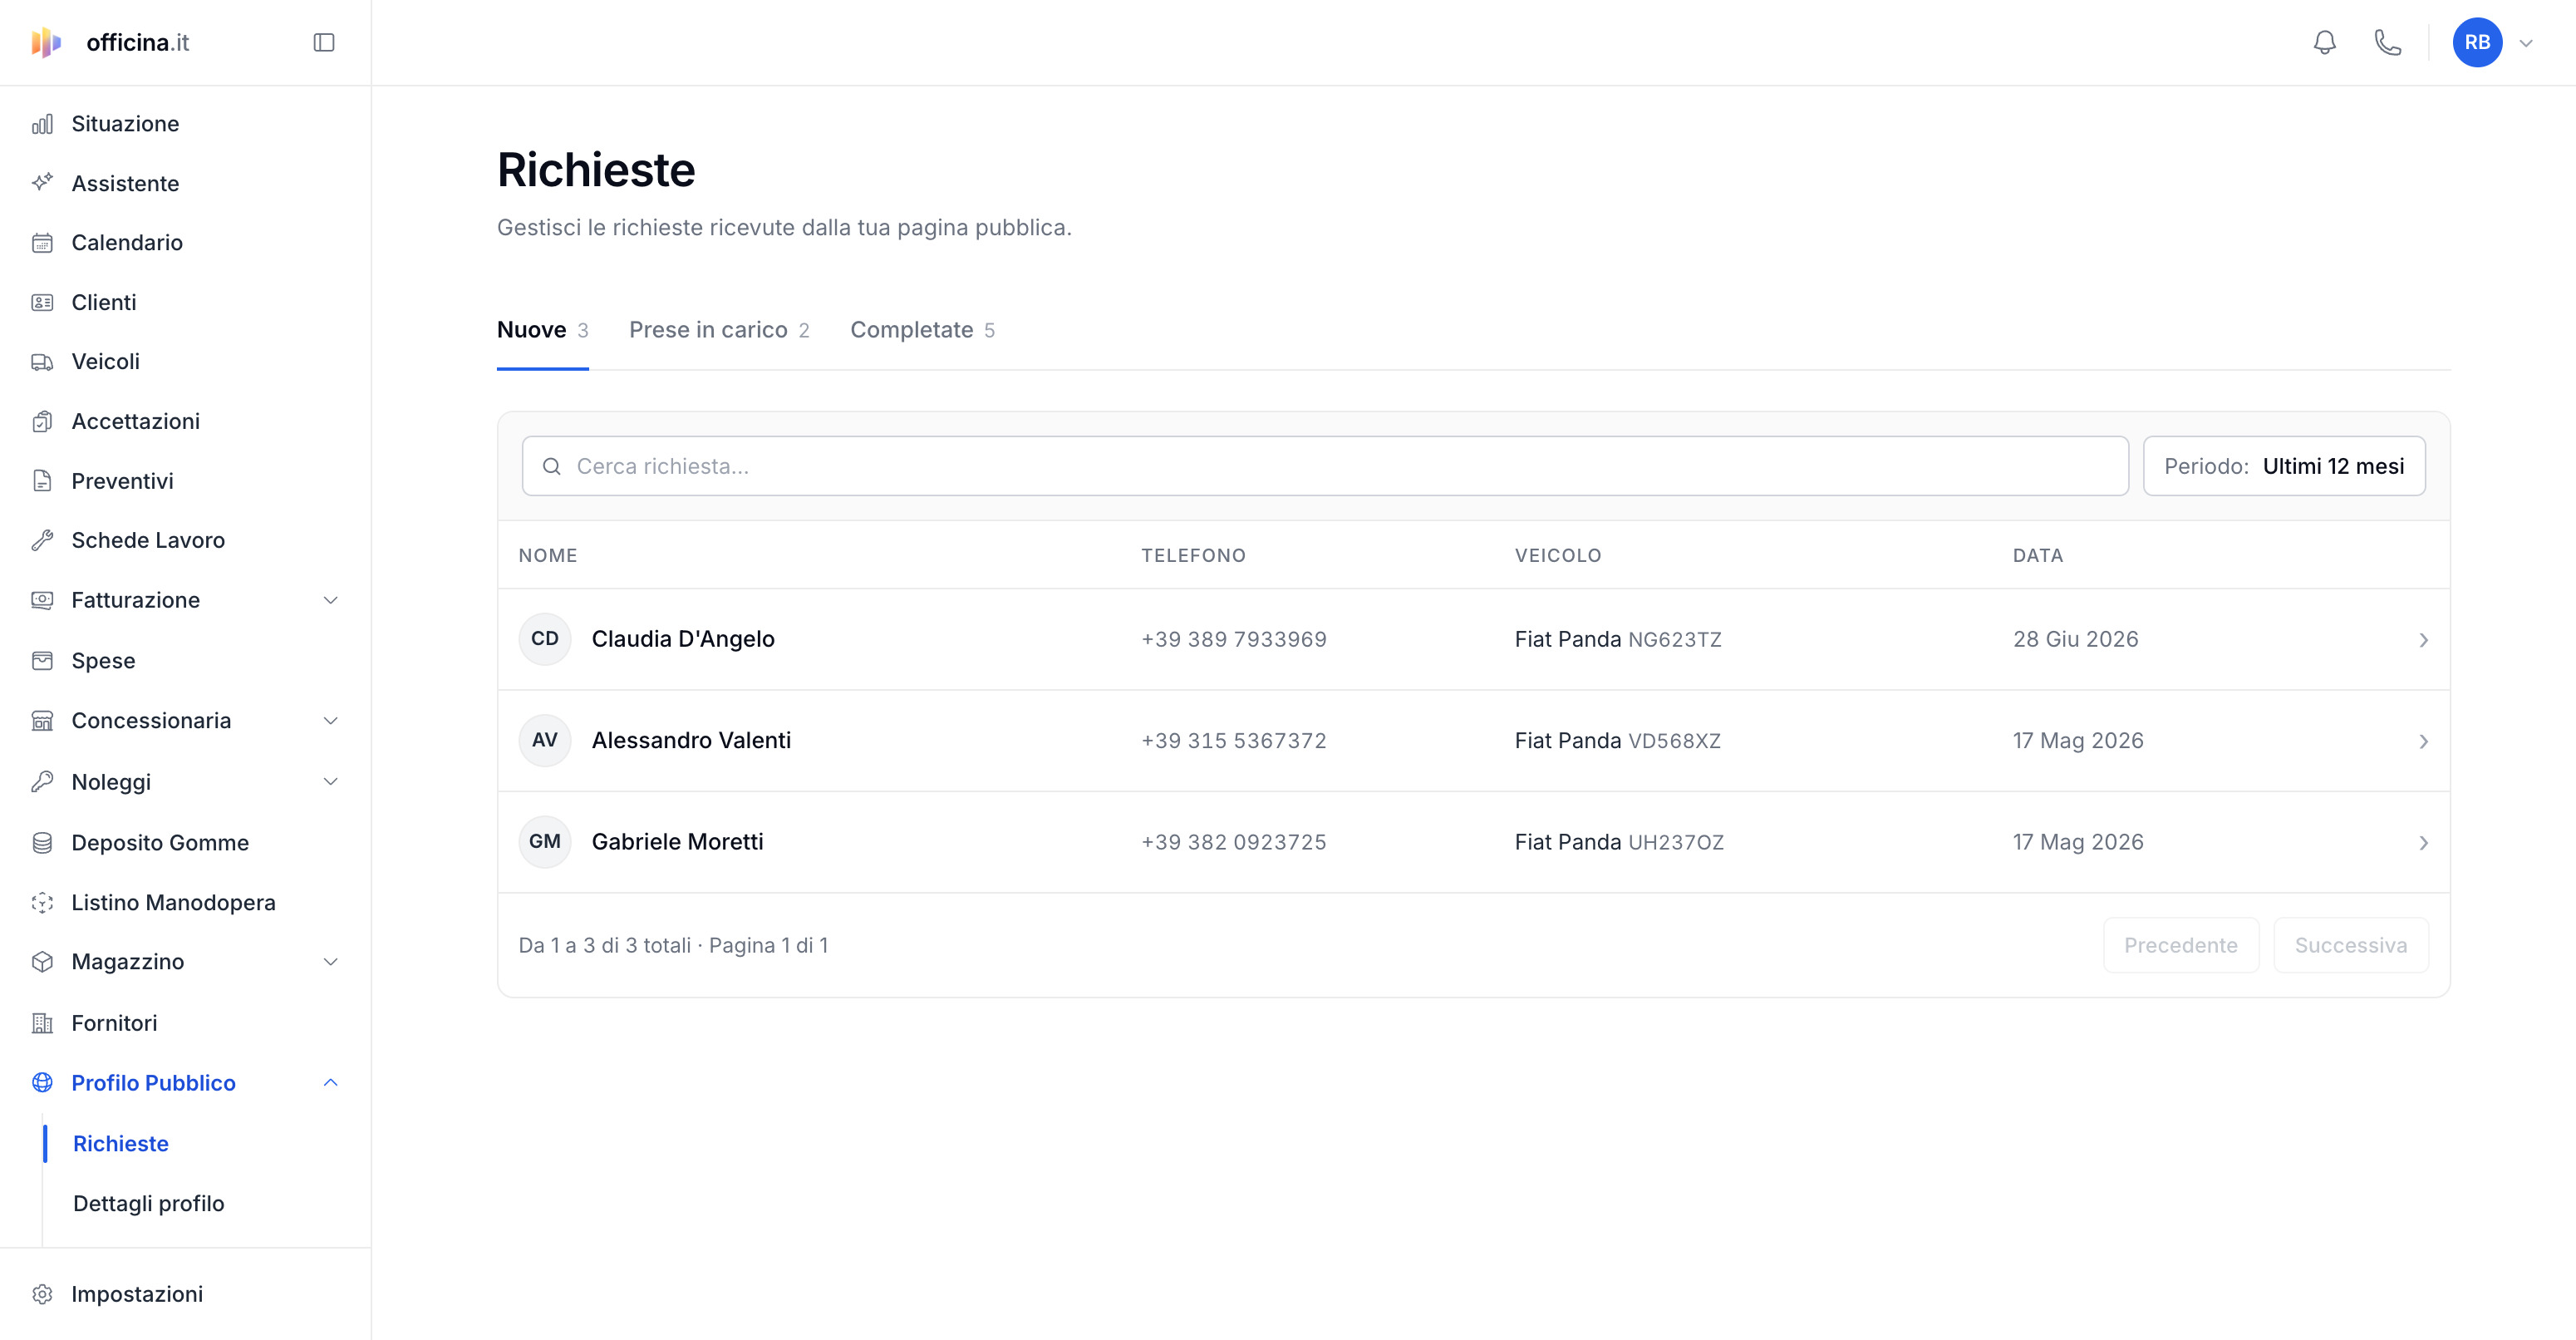
Task: Expand the Concessionaria submenu chevron
Action: tap(330, 721)
